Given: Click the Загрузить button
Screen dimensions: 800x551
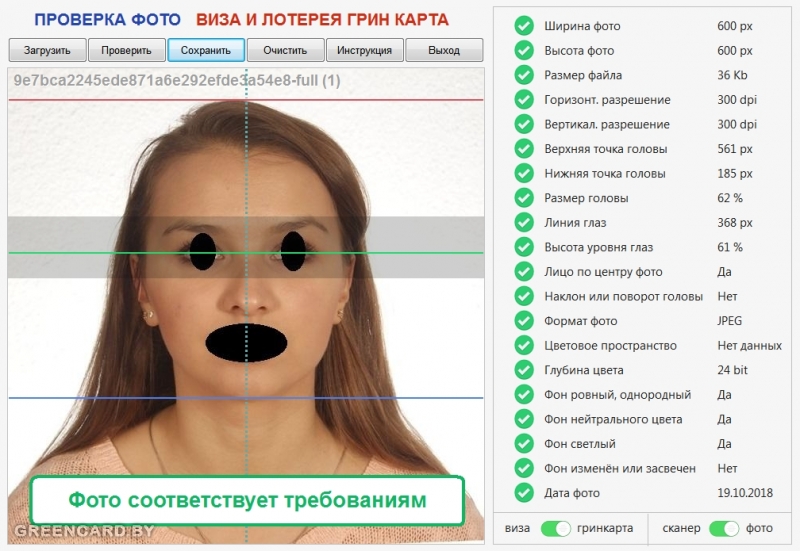Looking at the screenshot, I should coord(47,50).
